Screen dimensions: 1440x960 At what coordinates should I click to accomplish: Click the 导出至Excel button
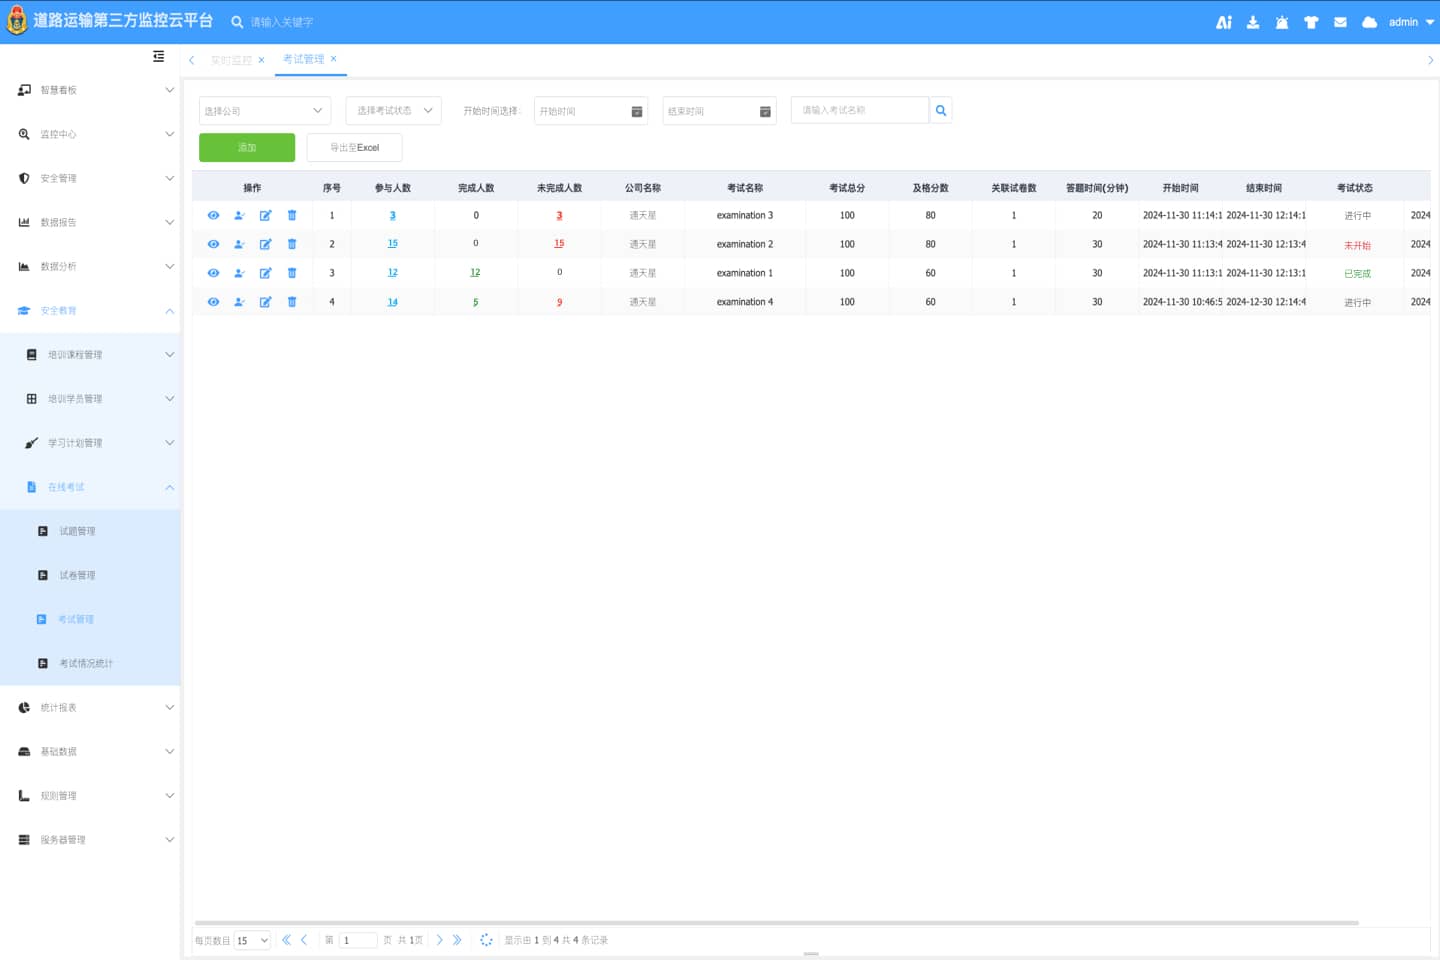pos(355,147)
